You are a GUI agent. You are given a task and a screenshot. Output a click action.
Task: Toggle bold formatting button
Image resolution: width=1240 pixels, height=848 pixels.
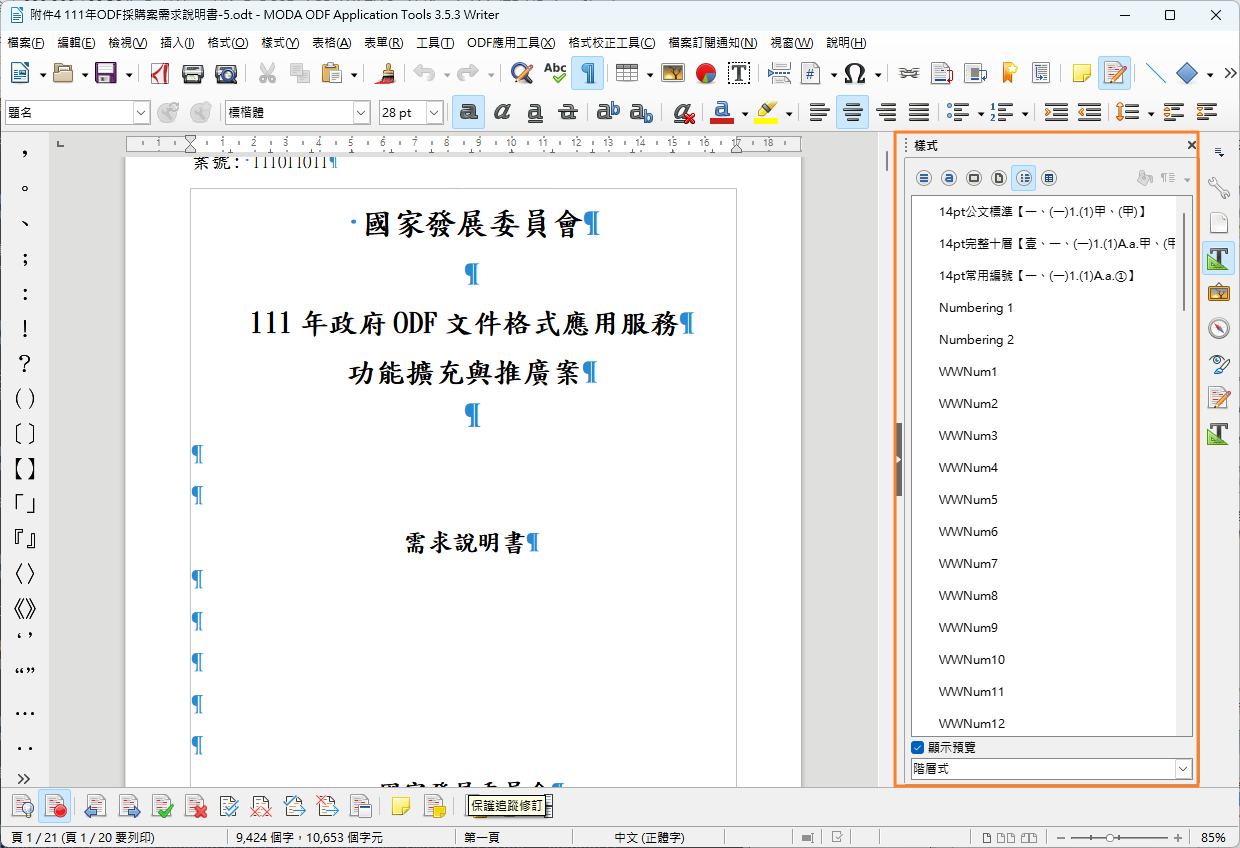[x=468, y=112]
